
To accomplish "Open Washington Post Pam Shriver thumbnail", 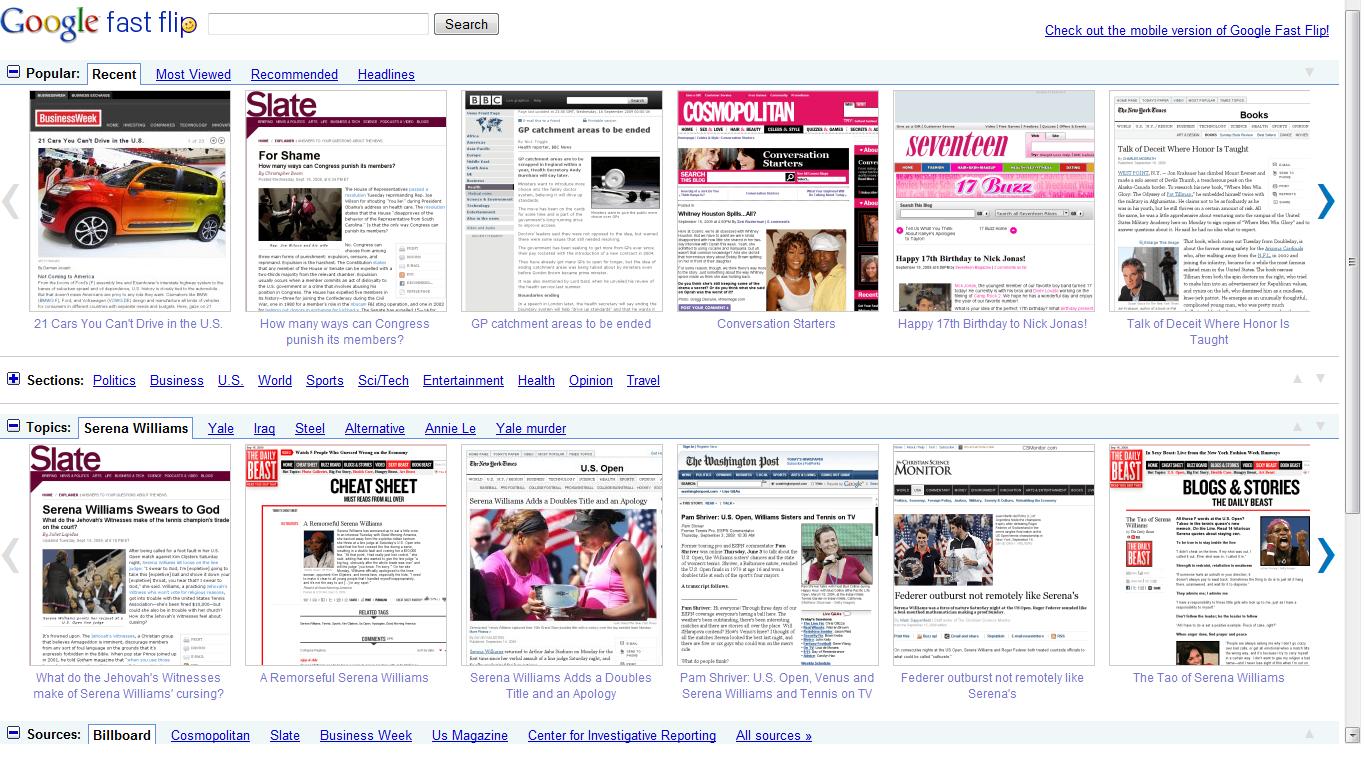I will click(778, 555).
